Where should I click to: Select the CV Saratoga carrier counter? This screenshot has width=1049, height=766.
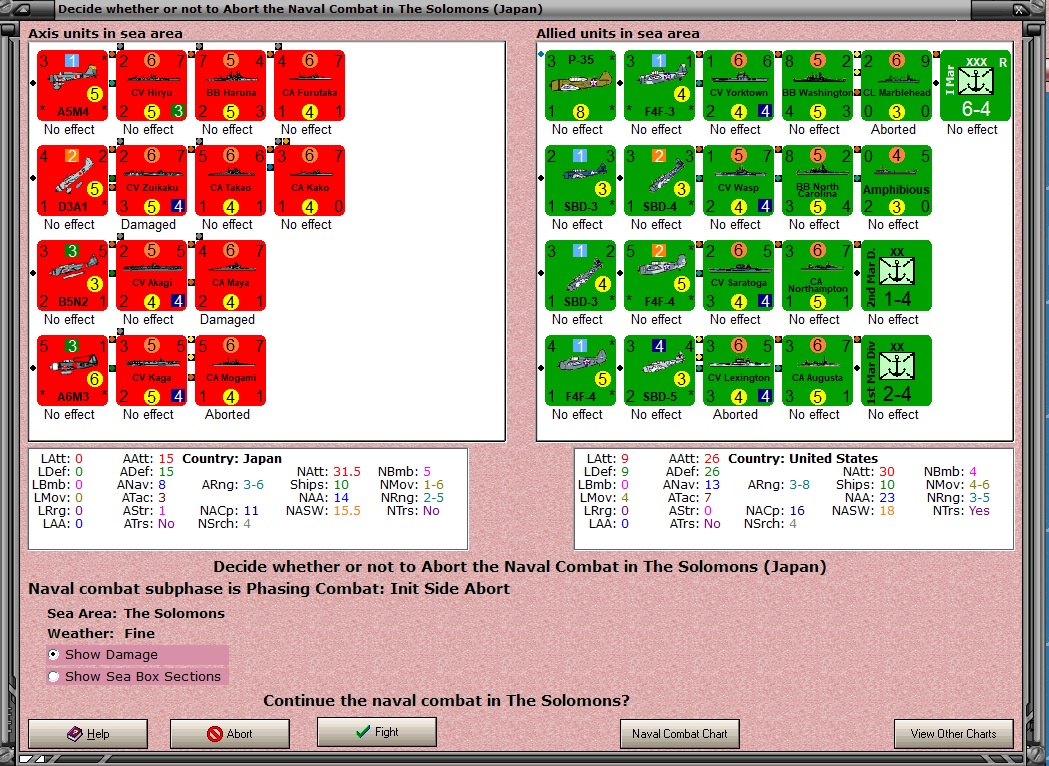pos(739,276)
